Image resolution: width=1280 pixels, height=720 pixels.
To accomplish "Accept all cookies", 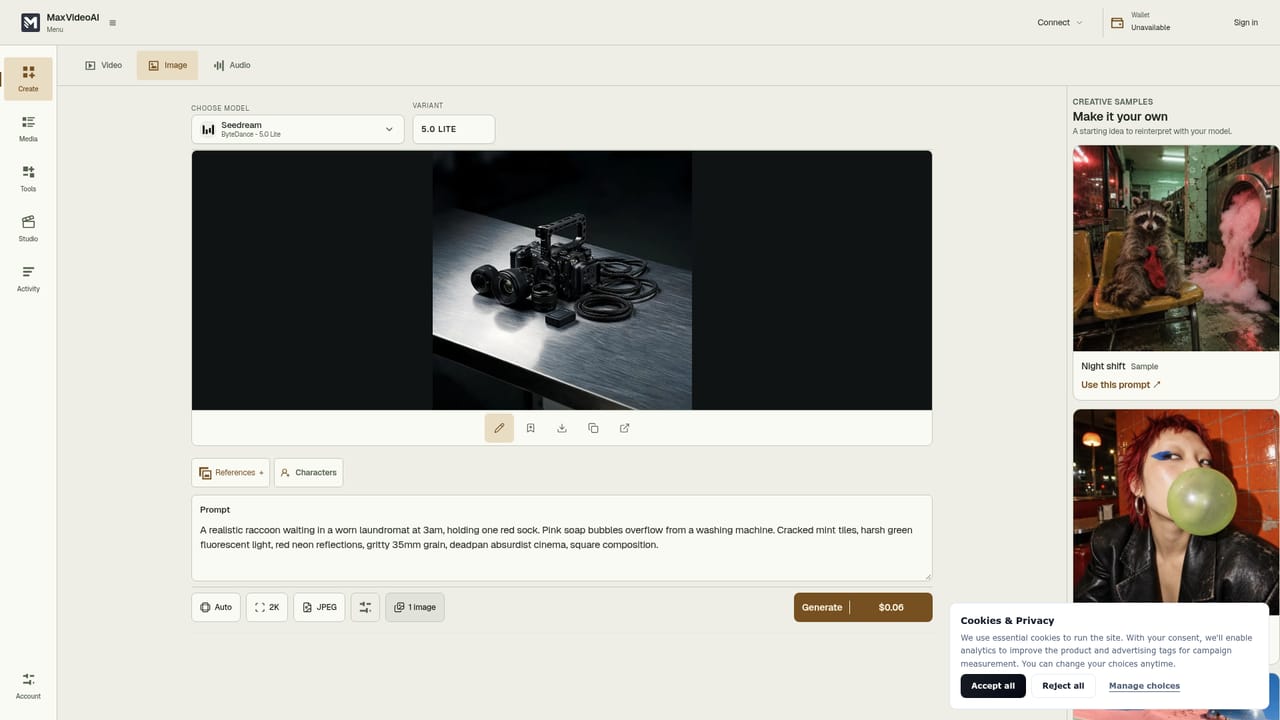I will click(993, 686).
